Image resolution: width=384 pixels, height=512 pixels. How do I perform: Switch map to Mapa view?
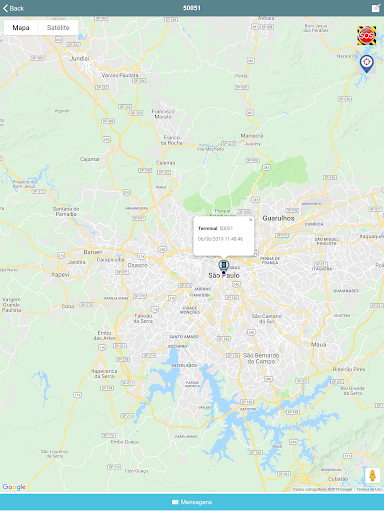pyautogui.click(x=21, y=28)
